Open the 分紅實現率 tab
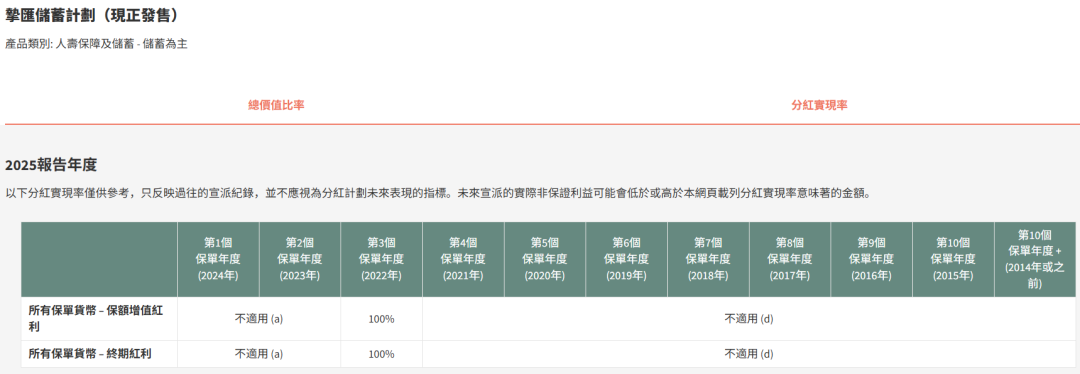This screenshot has height=374, width=1080. coord(819,105)
